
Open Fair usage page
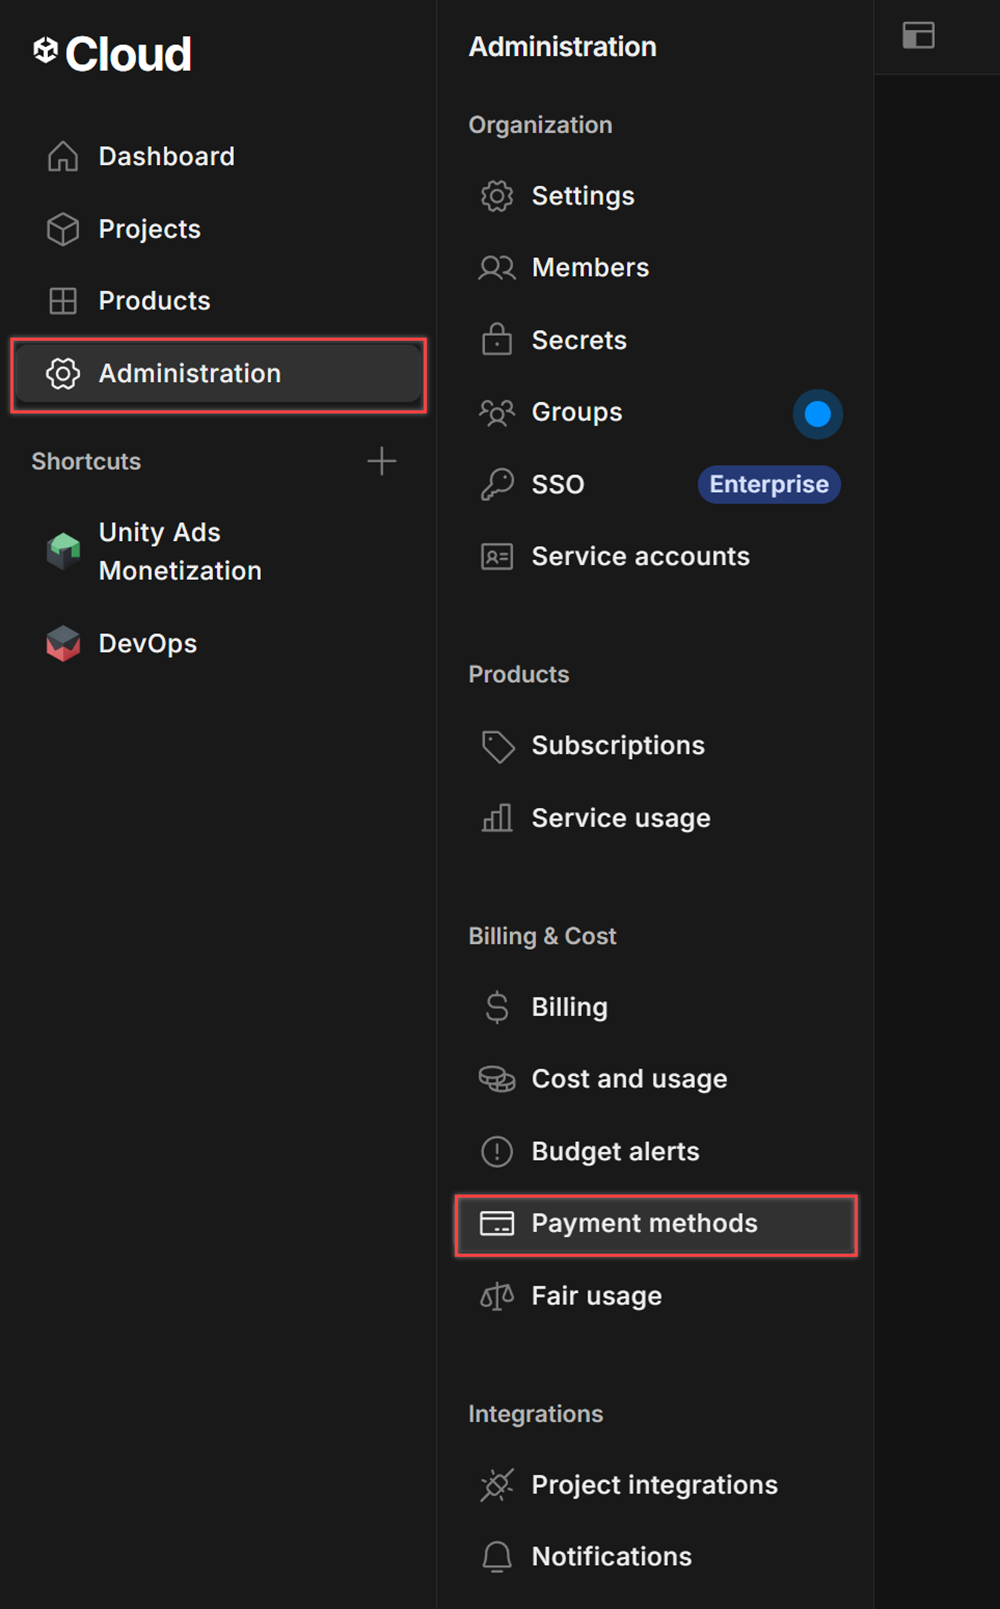(656, 1296)
